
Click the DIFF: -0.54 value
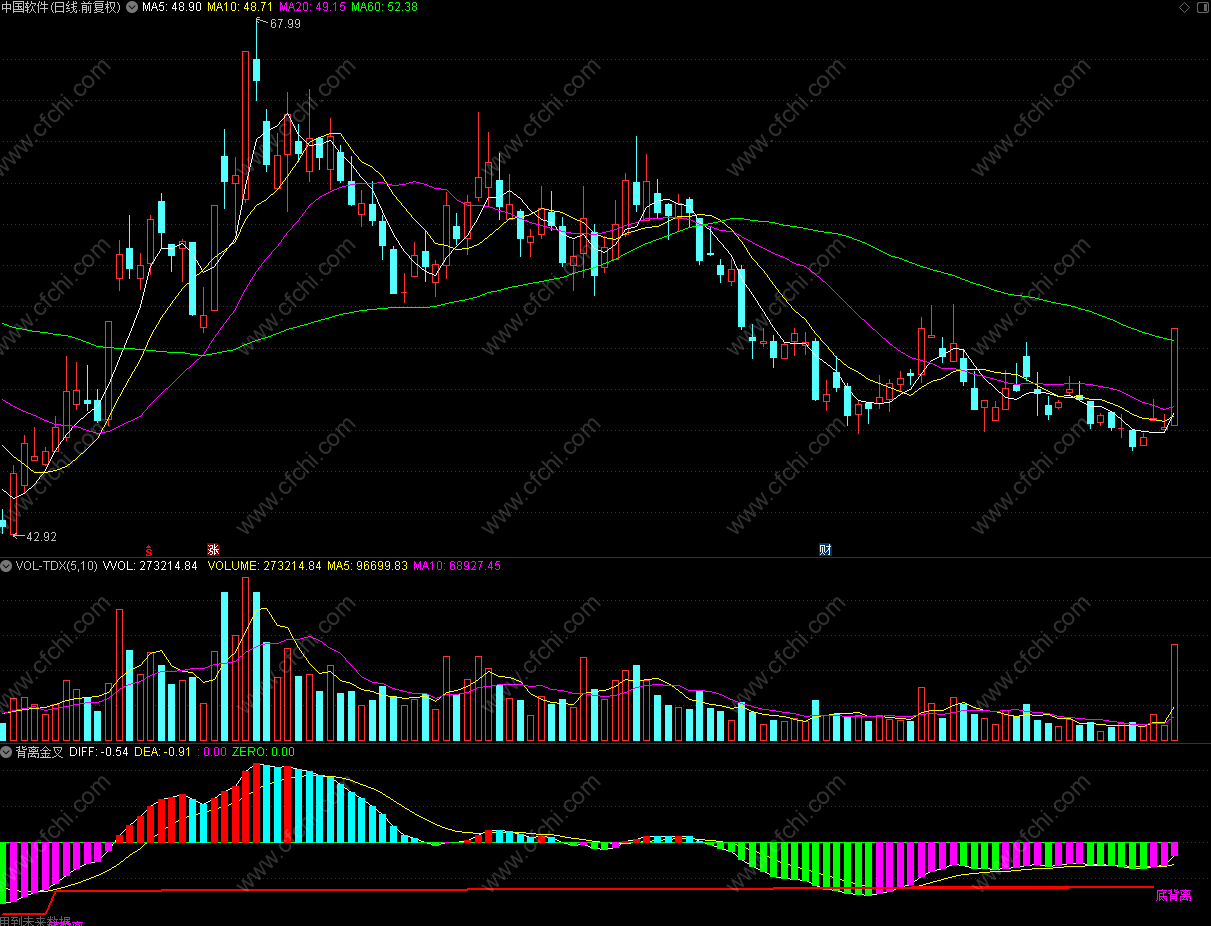pos(99,752)
